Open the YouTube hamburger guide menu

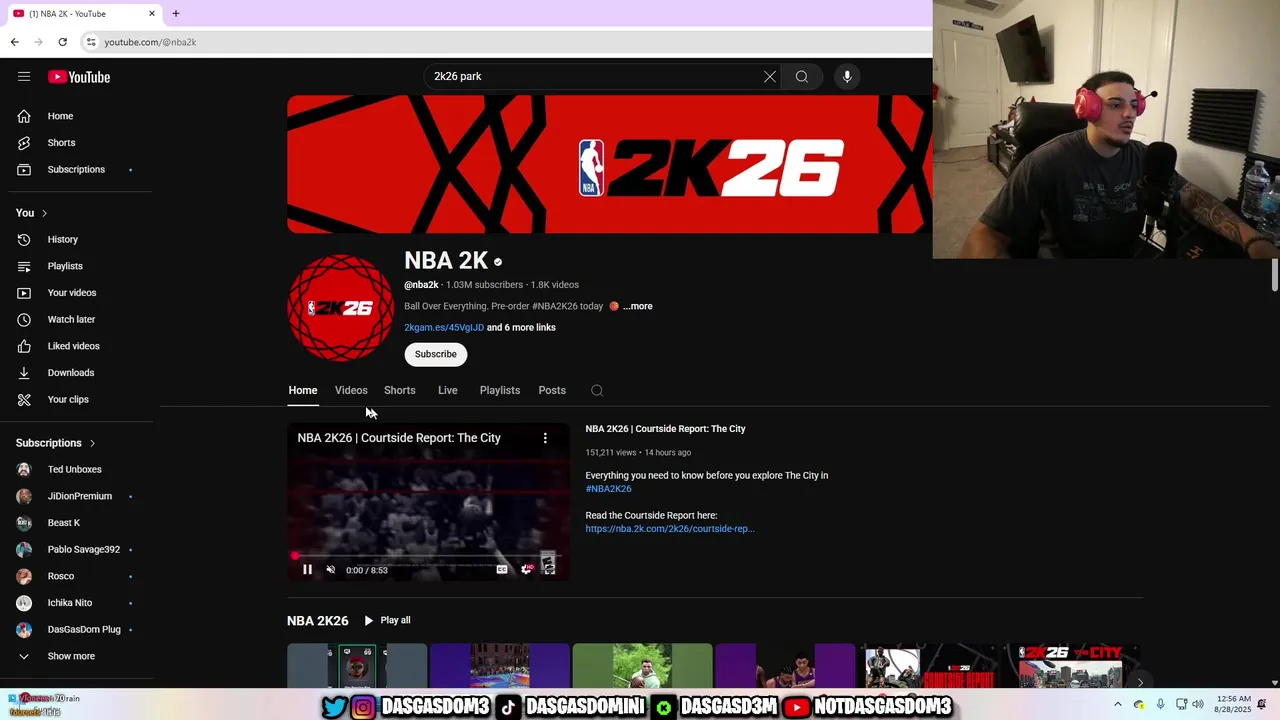(24, 77)
